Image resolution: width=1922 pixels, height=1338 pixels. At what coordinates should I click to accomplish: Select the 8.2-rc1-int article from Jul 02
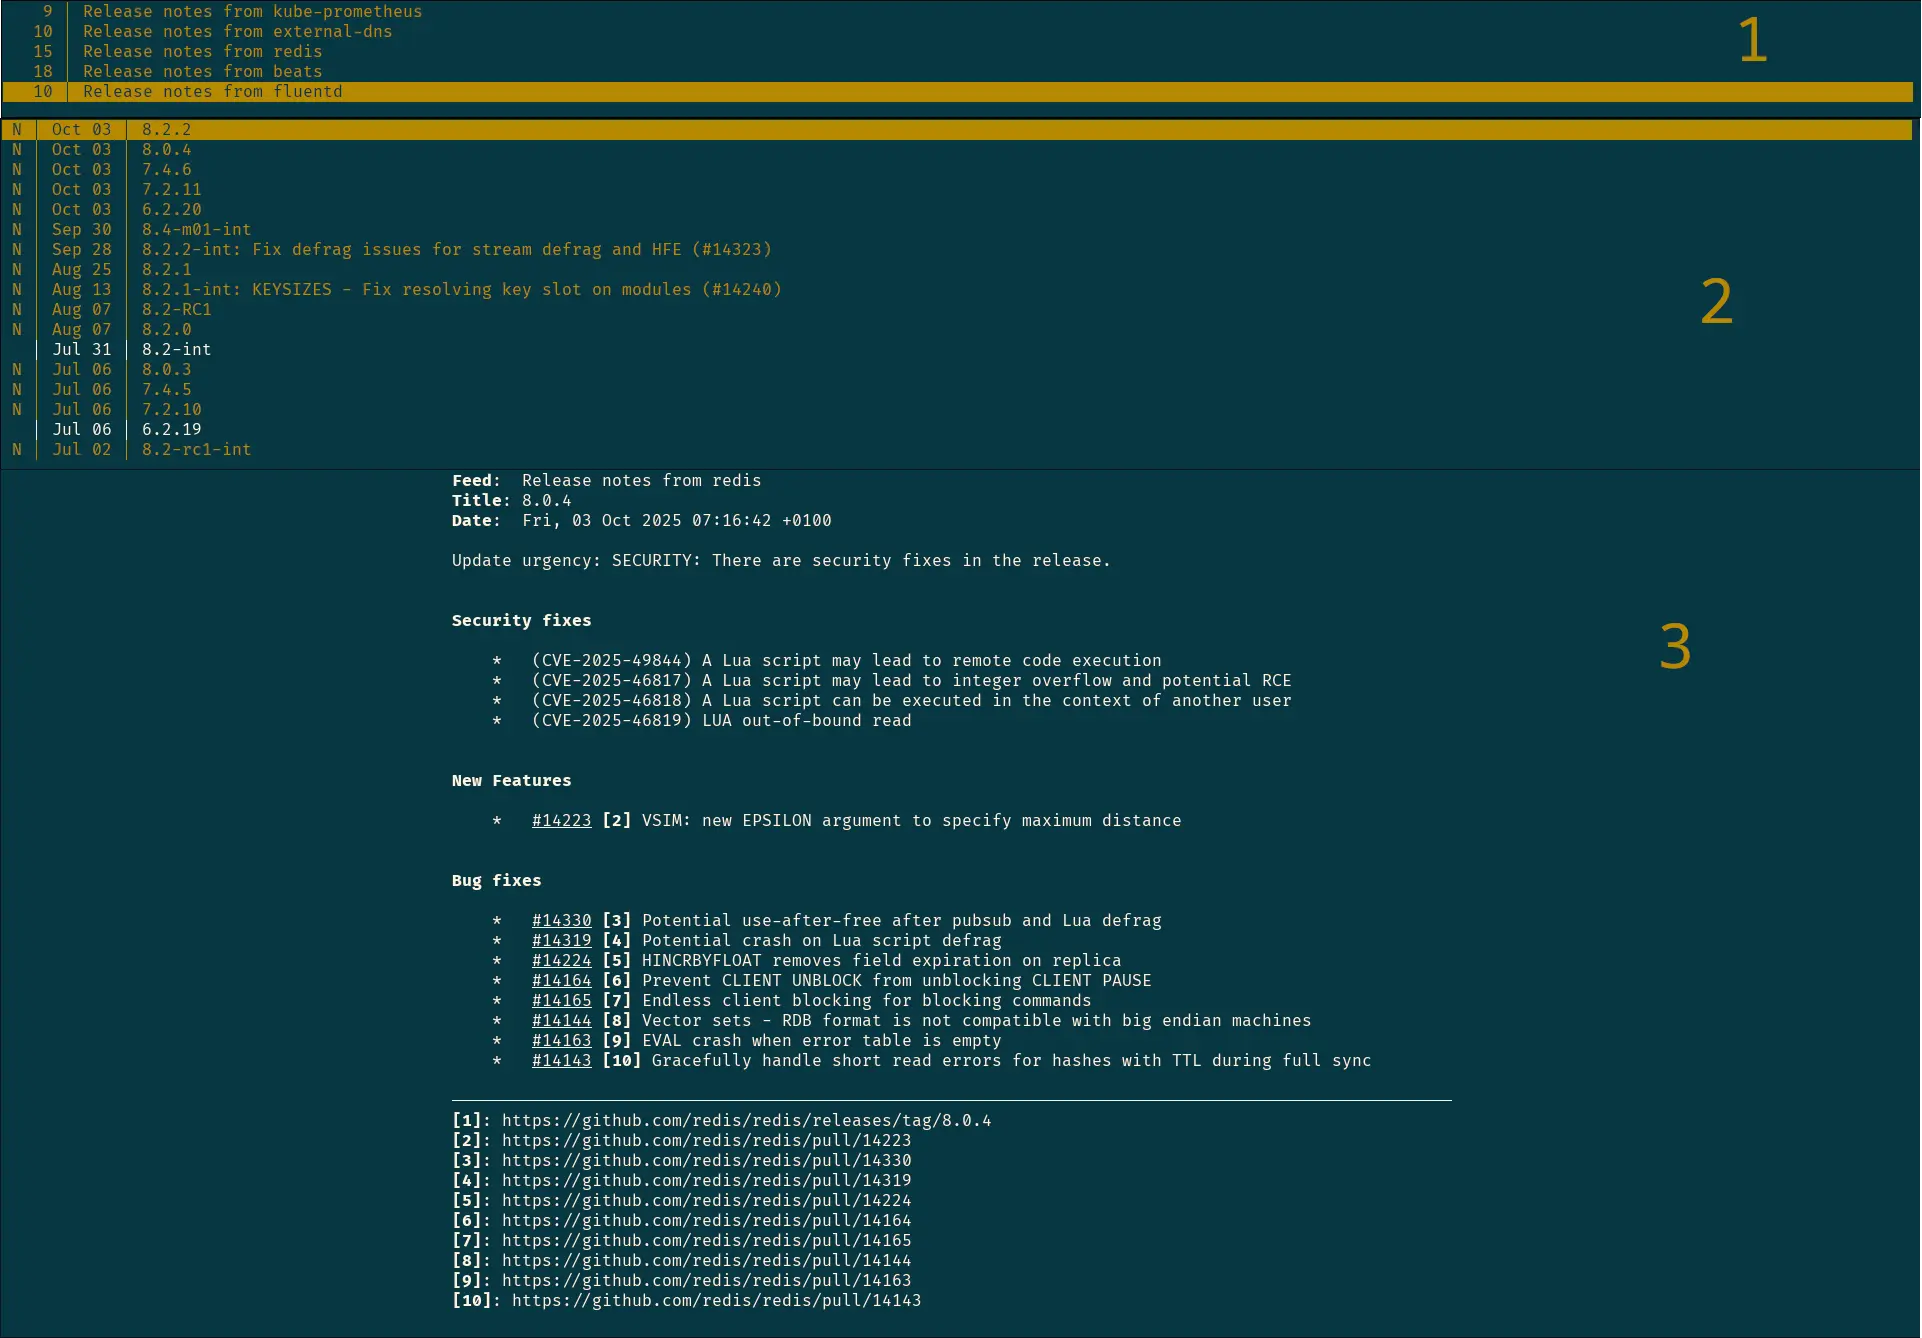196,449
